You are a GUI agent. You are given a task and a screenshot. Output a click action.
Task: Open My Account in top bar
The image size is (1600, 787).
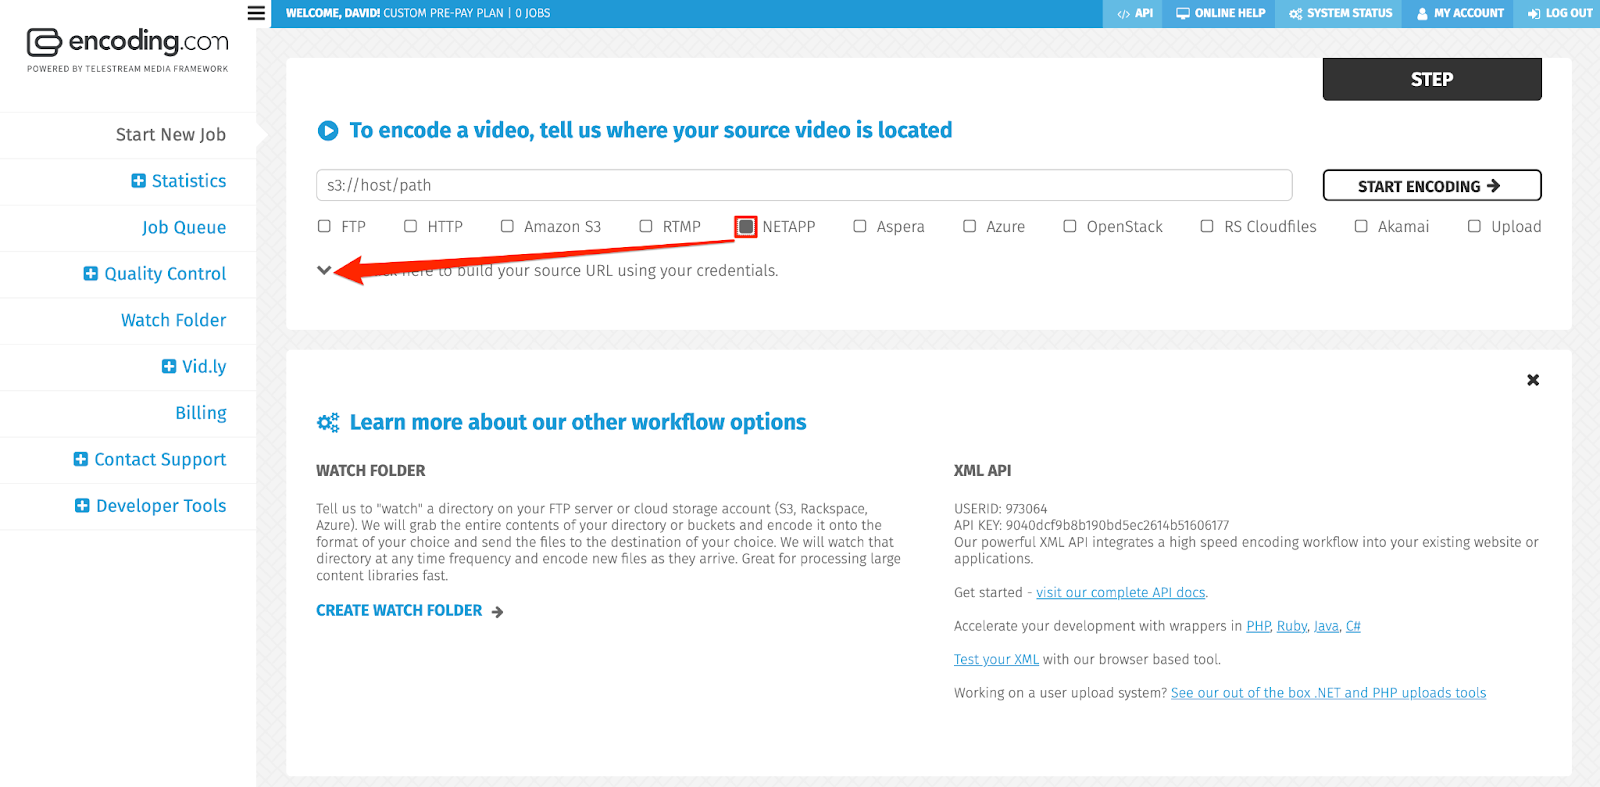coord(1460,14)
